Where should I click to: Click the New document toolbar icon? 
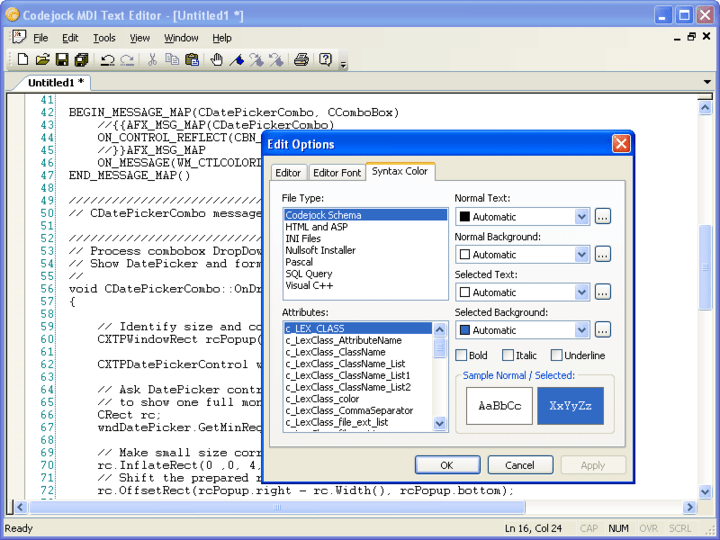[22, 60]
